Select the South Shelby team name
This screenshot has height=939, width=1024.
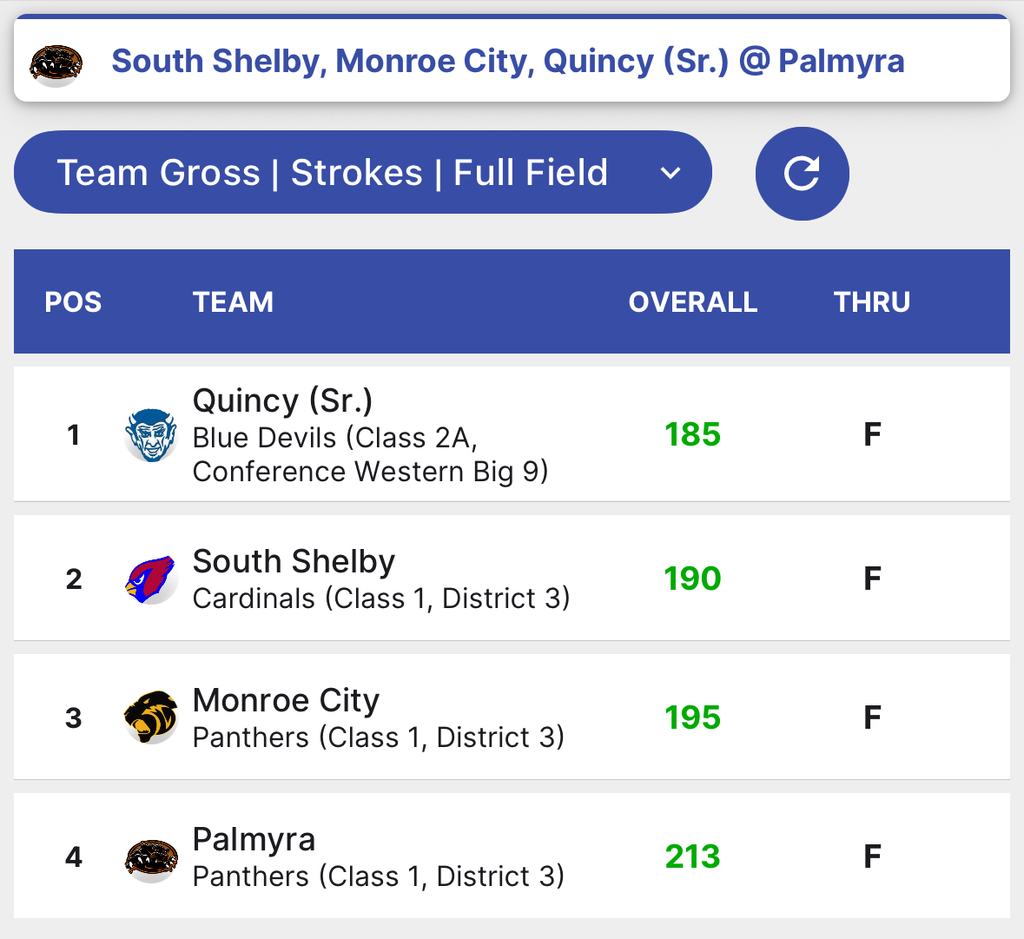[294, 561]
